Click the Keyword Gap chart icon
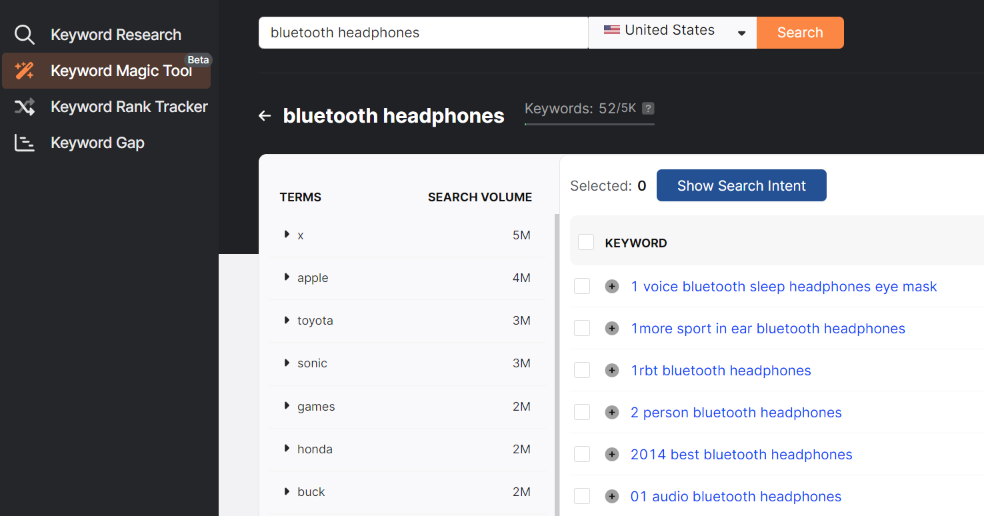984x516 pixels. coord(24,143)
